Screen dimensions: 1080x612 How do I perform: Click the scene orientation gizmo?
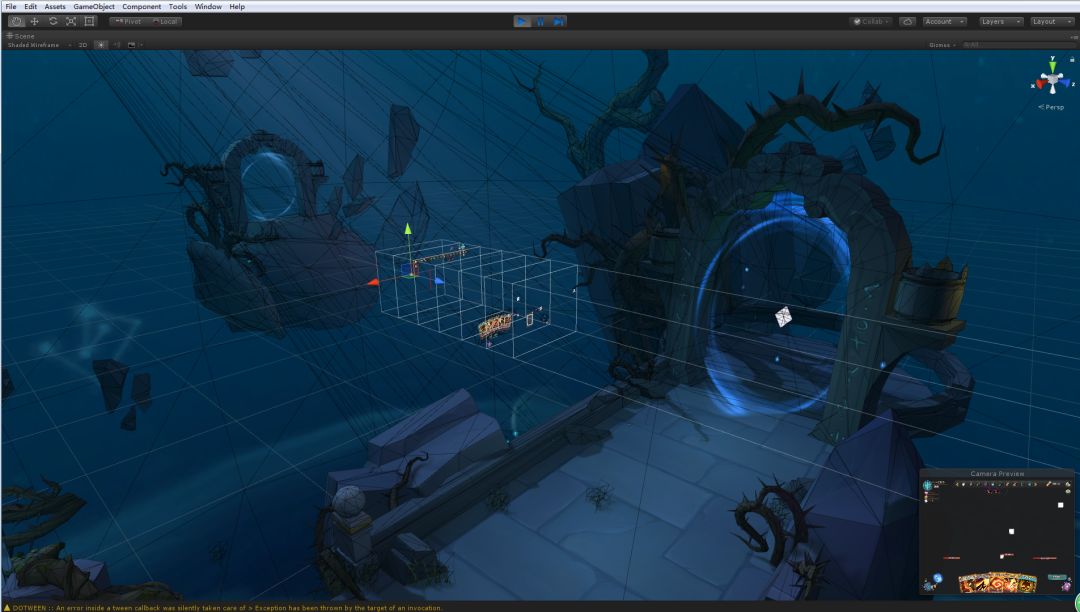point(1051,79)
